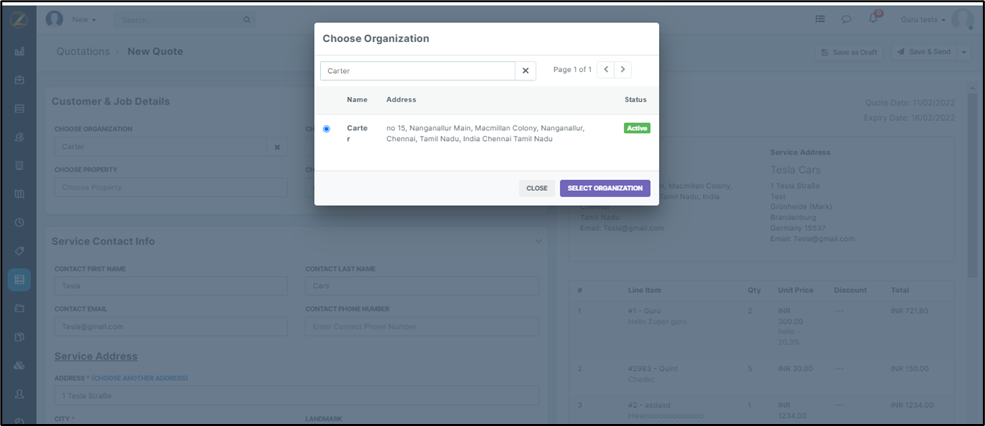Go to next page in organization dialog
The image size is (985, 426).
623,69
